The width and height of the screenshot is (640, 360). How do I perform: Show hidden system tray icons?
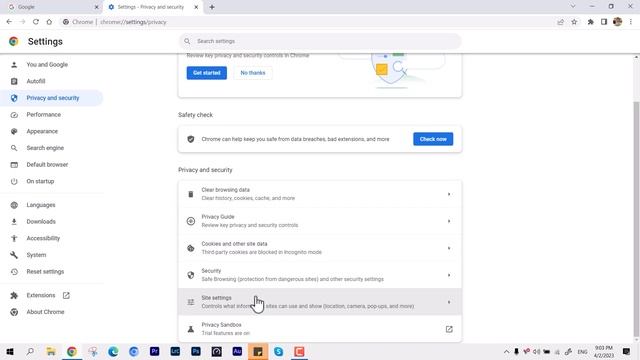(x=506, y=351)
